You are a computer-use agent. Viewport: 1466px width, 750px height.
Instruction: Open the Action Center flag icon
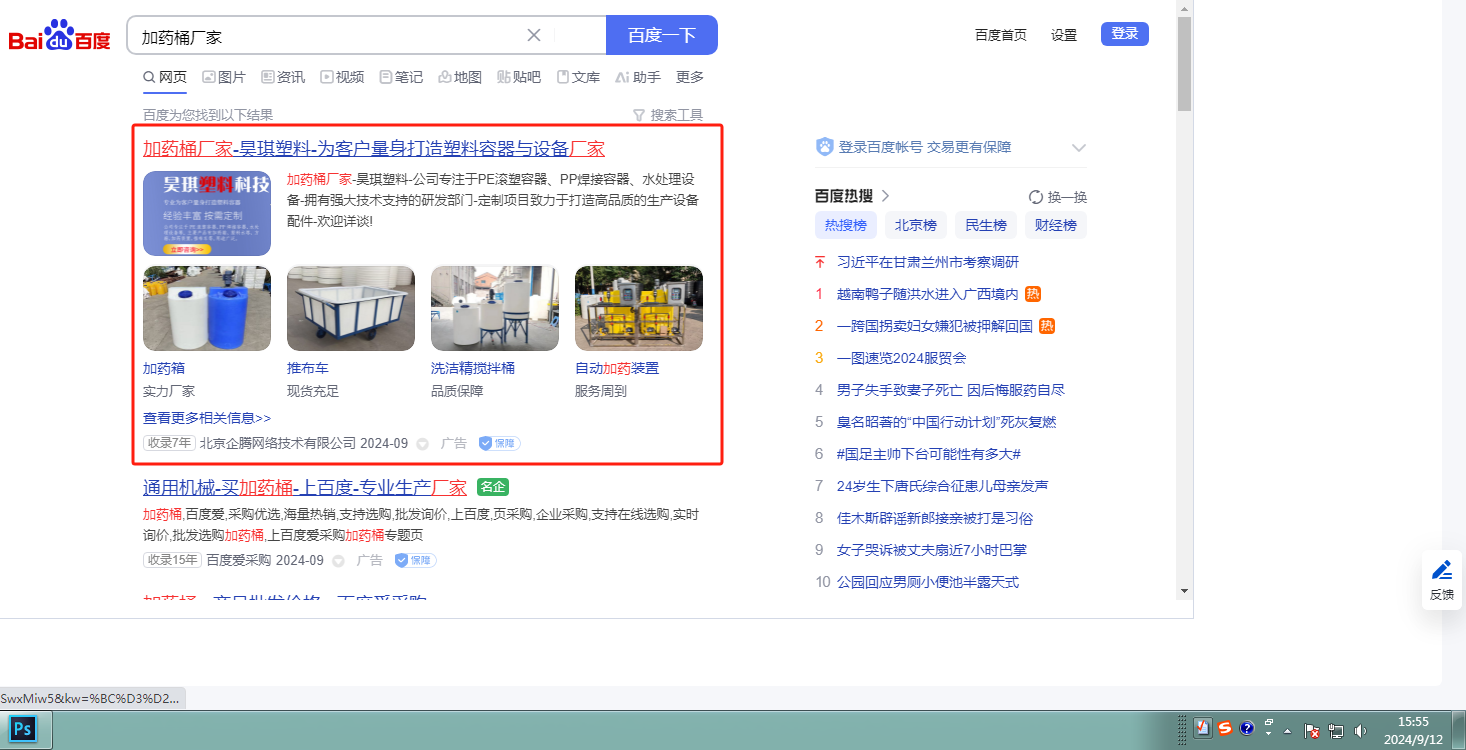tap(1314, 730)
